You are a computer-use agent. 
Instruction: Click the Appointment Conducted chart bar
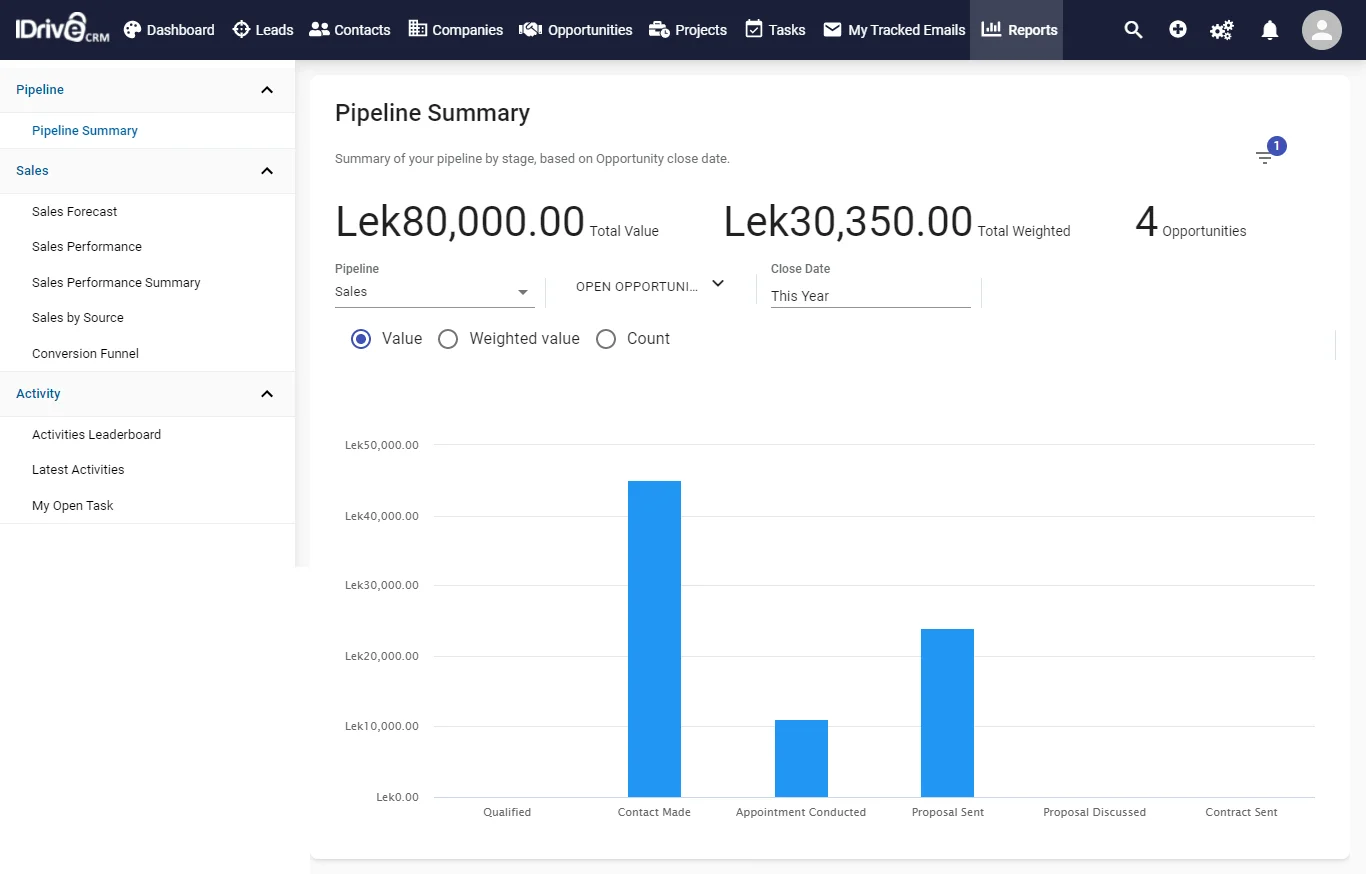tap(801, 758)
